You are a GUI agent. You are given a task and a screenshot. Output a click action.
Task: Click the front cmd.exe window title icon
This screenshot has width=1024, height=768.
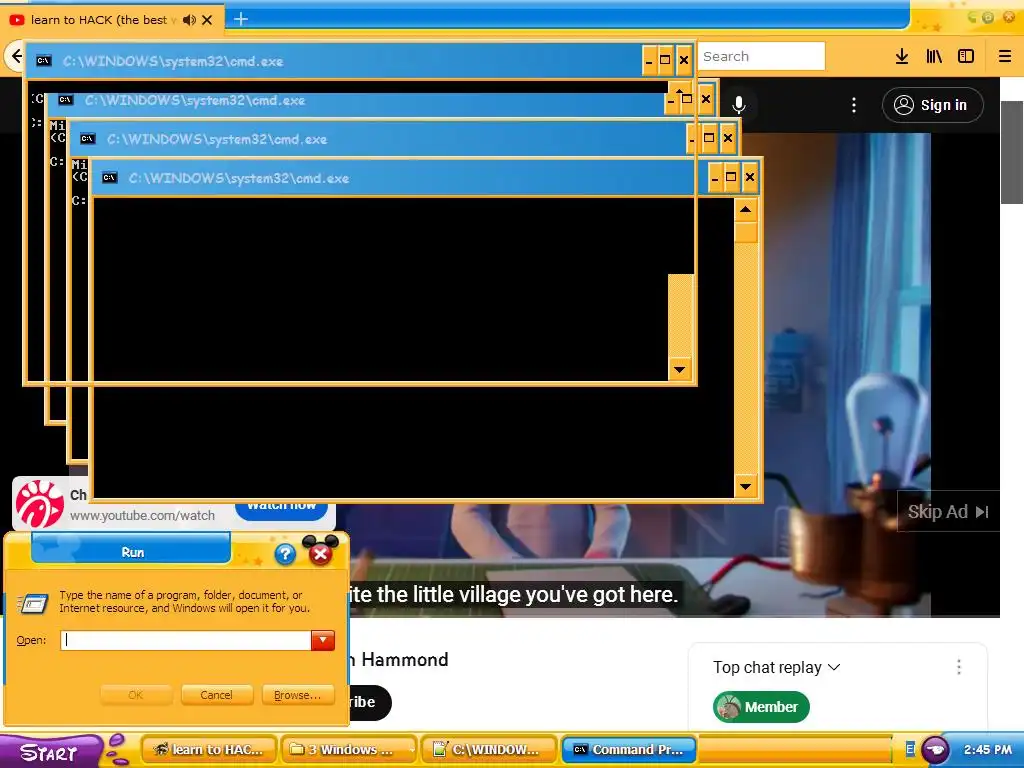(x=110, y=178)
